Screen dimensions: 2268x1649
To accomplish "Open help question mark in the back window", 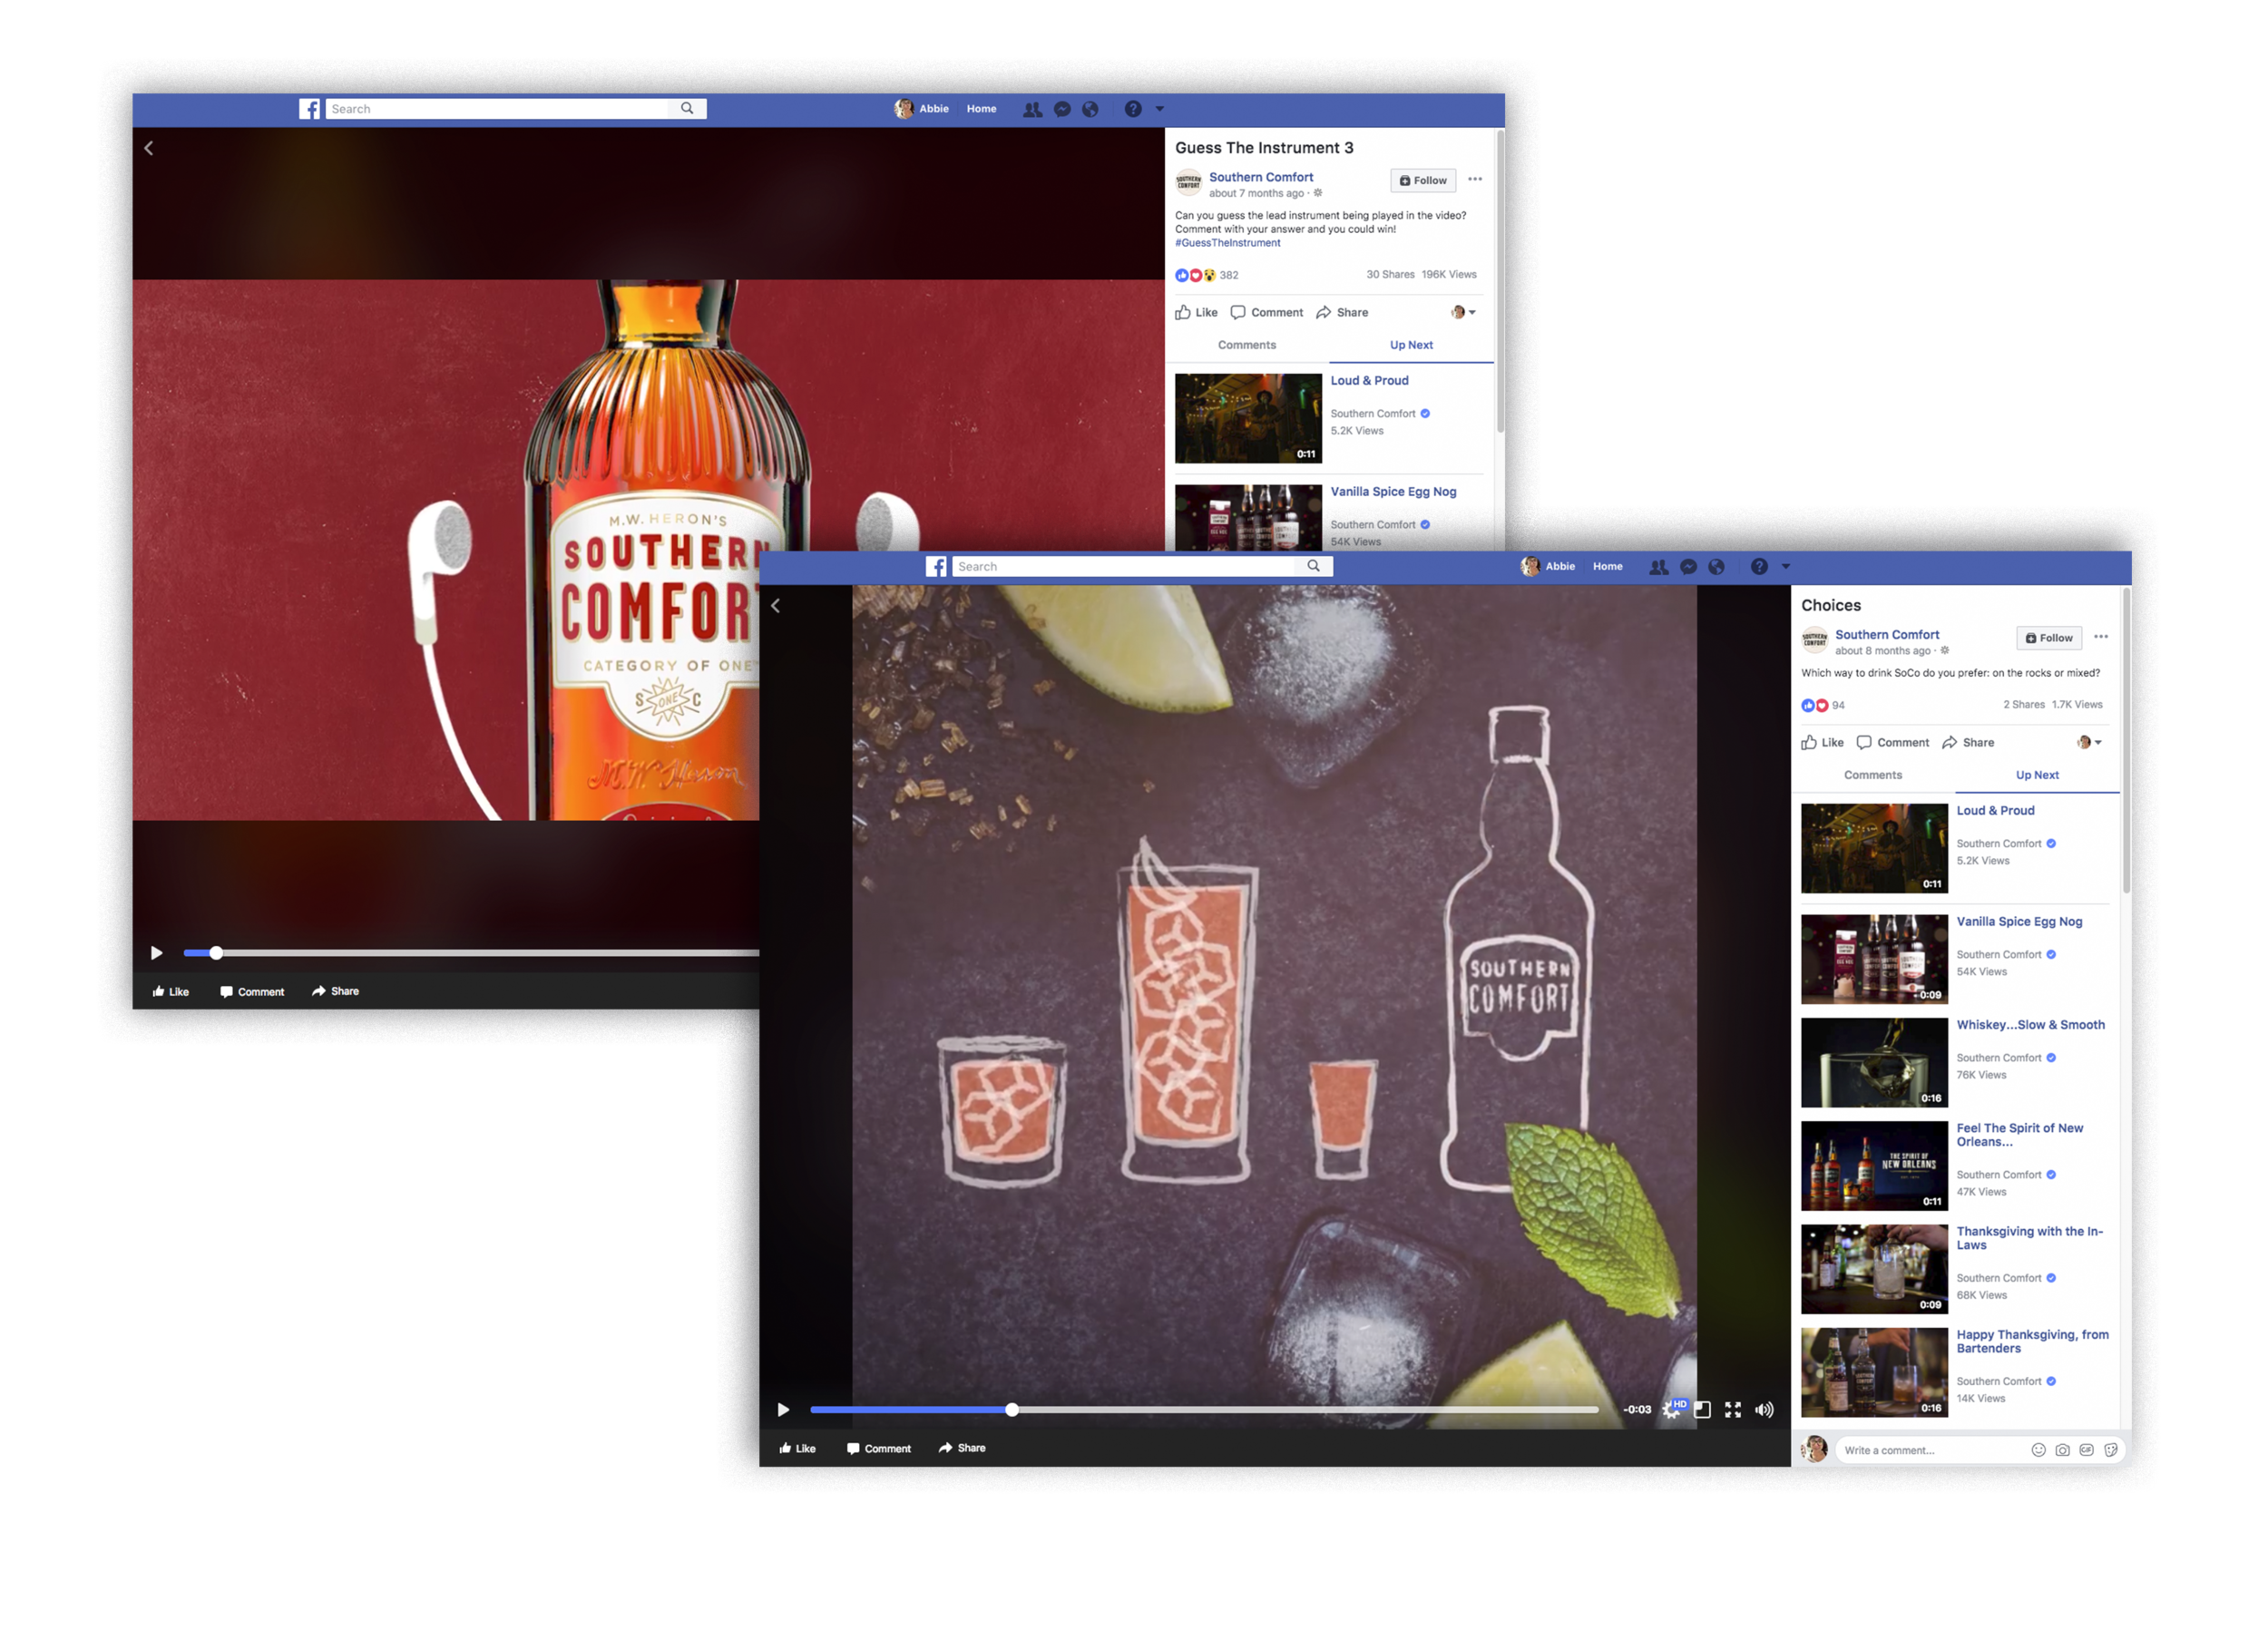I will [x=1133, y=109].
